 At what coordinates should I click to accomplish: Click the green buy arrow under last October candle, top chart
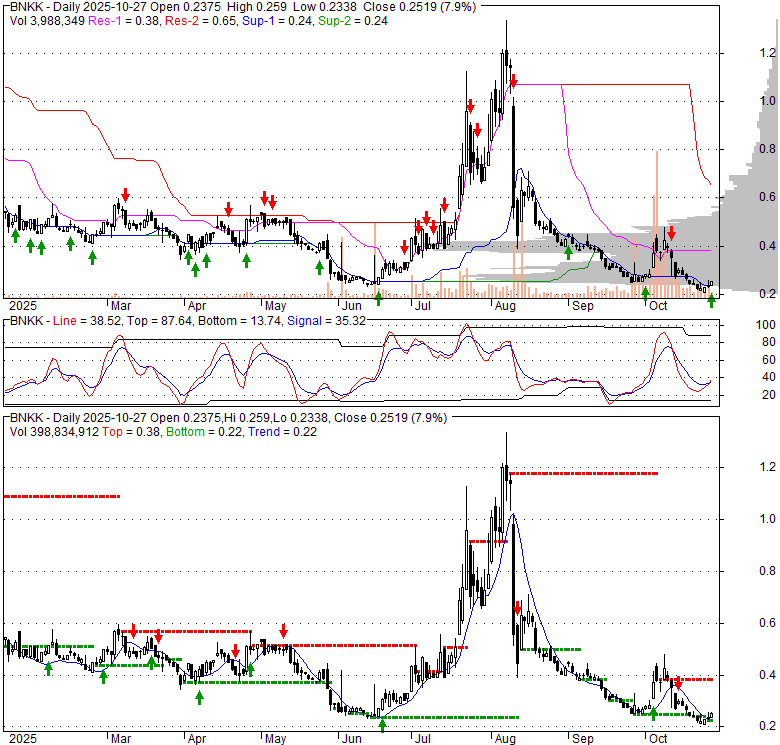(711, 300)
